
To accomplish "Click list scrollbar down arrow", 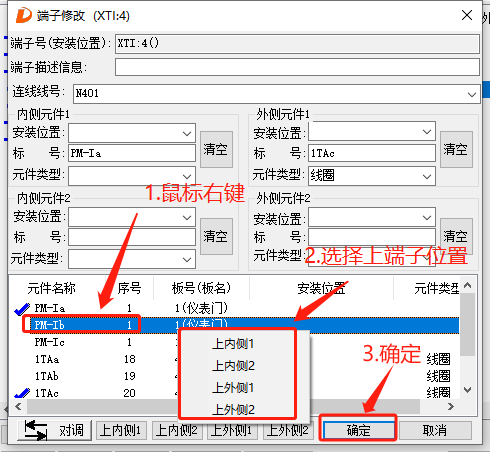I will click(x=467, y=390).
